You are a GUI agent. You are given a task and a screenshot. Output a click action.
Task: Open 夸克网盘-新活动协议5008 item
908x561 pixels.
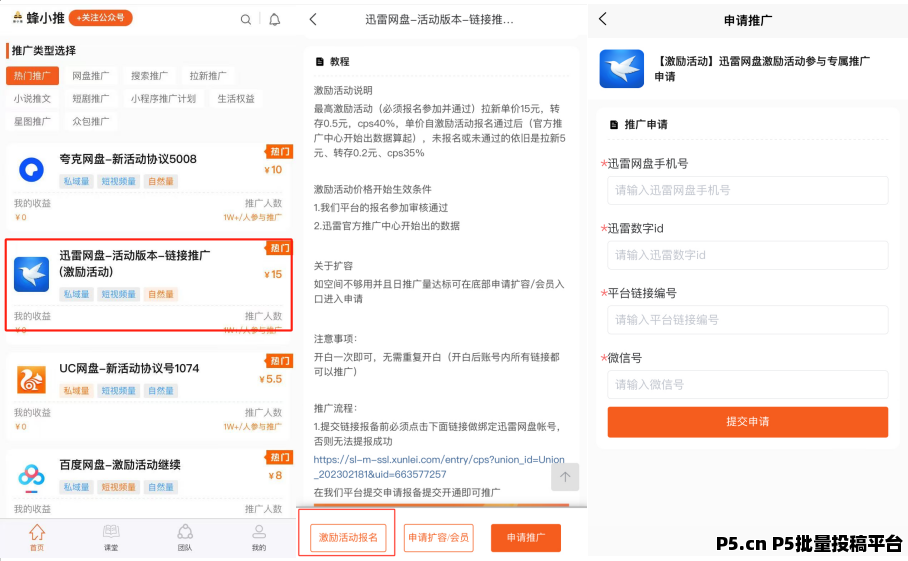(x=128, y=159)
